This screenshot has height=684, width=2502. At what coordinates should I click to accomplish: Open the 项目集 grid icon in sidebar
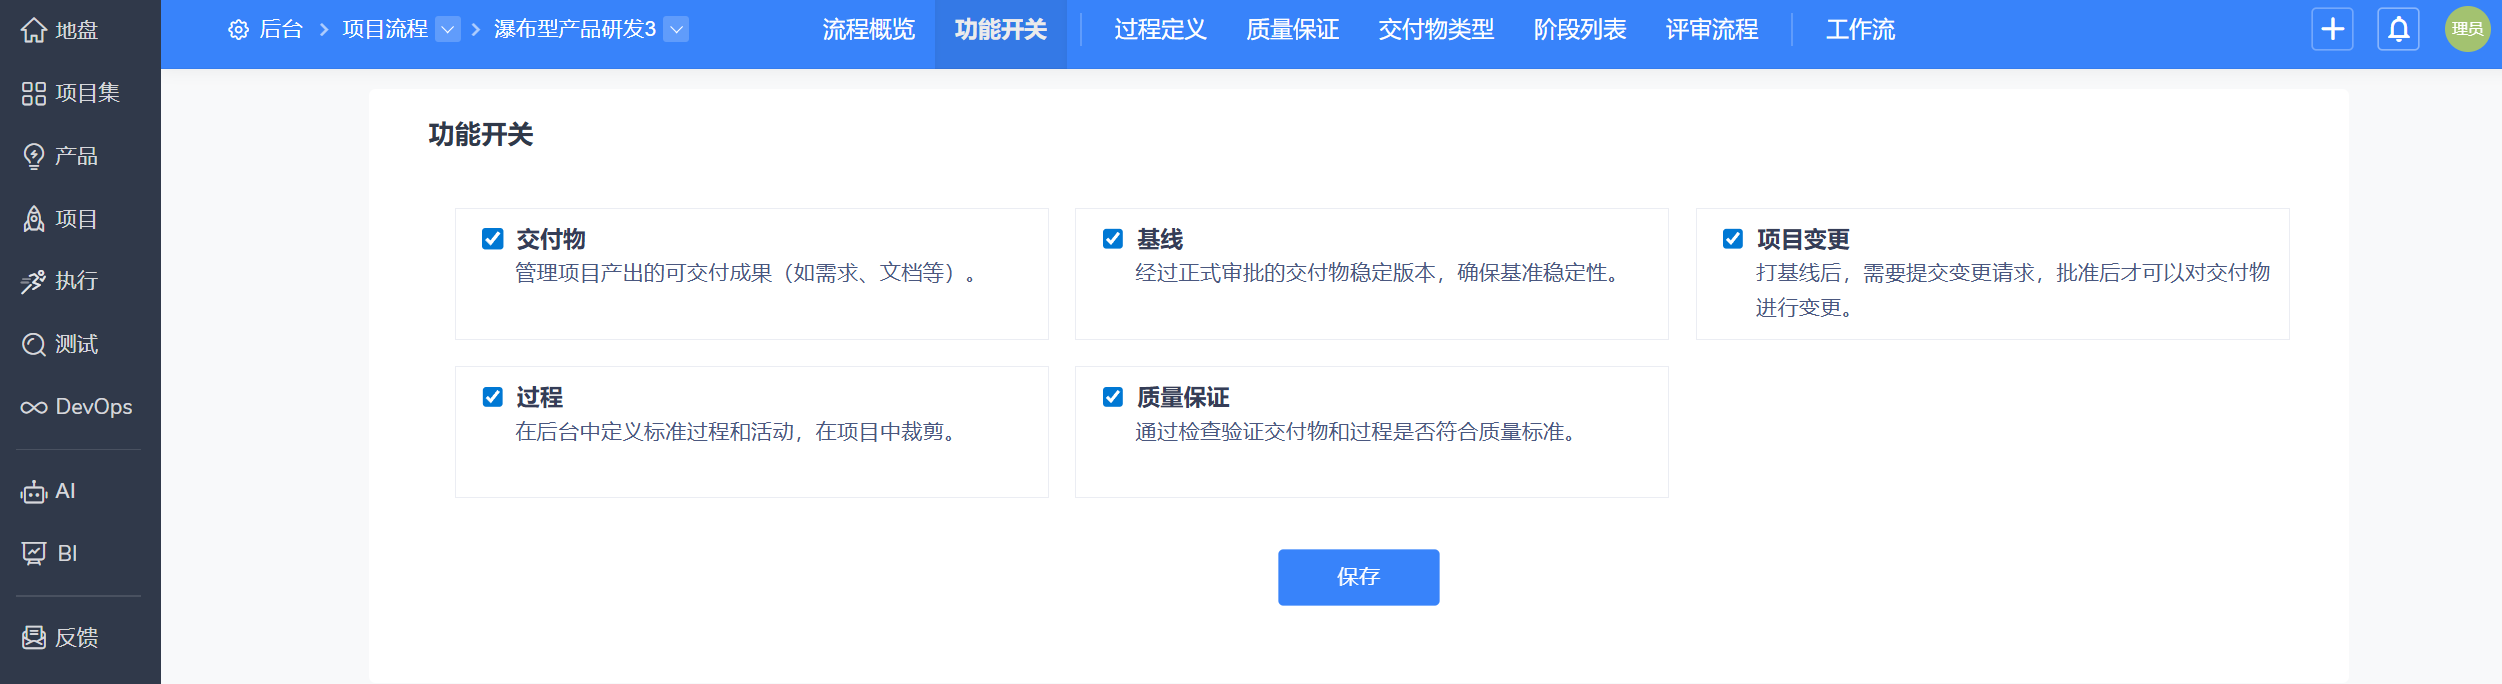tap(34, 94)
